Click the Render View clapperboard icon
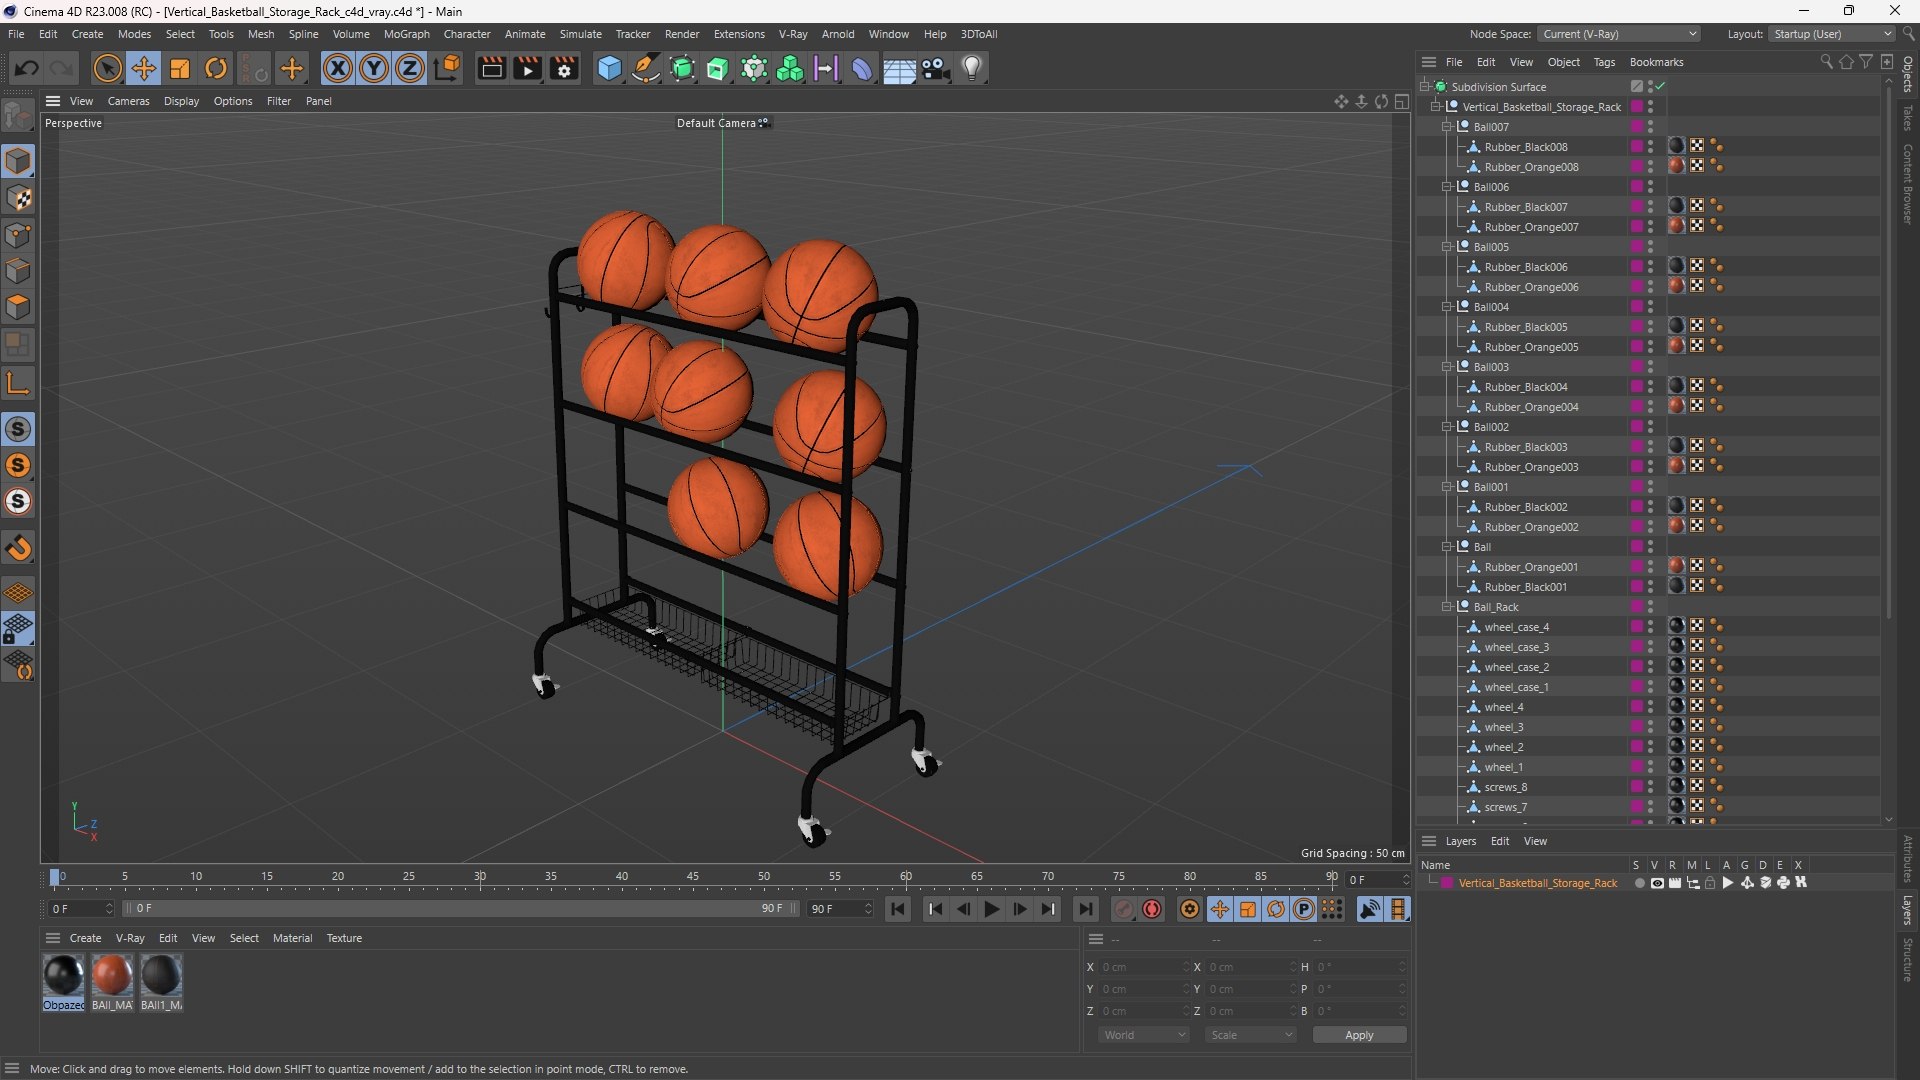The width and height of the screenshot is (1920, 1080). click(491, 68)
